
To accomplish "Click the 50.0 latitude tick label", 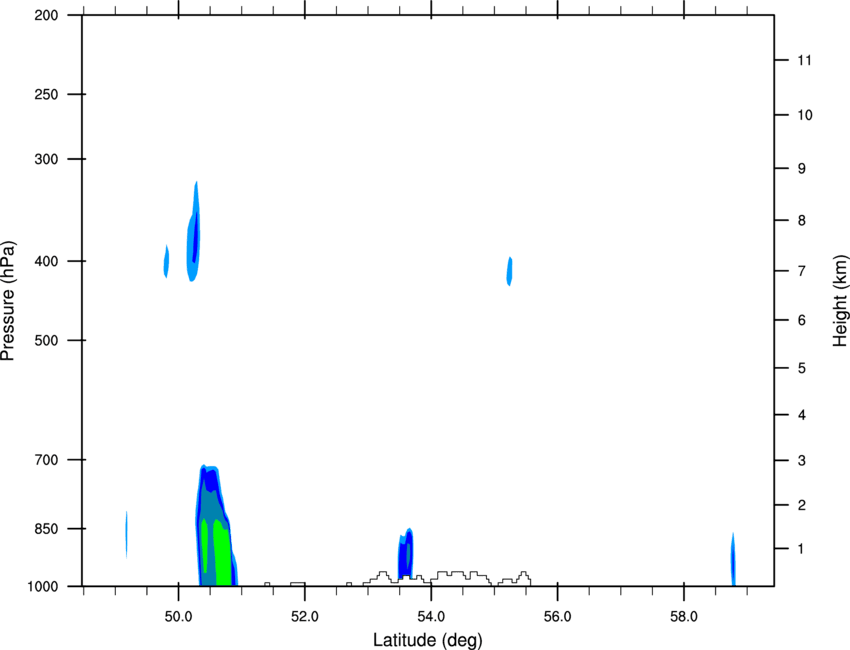I will [x=178, y=617].
